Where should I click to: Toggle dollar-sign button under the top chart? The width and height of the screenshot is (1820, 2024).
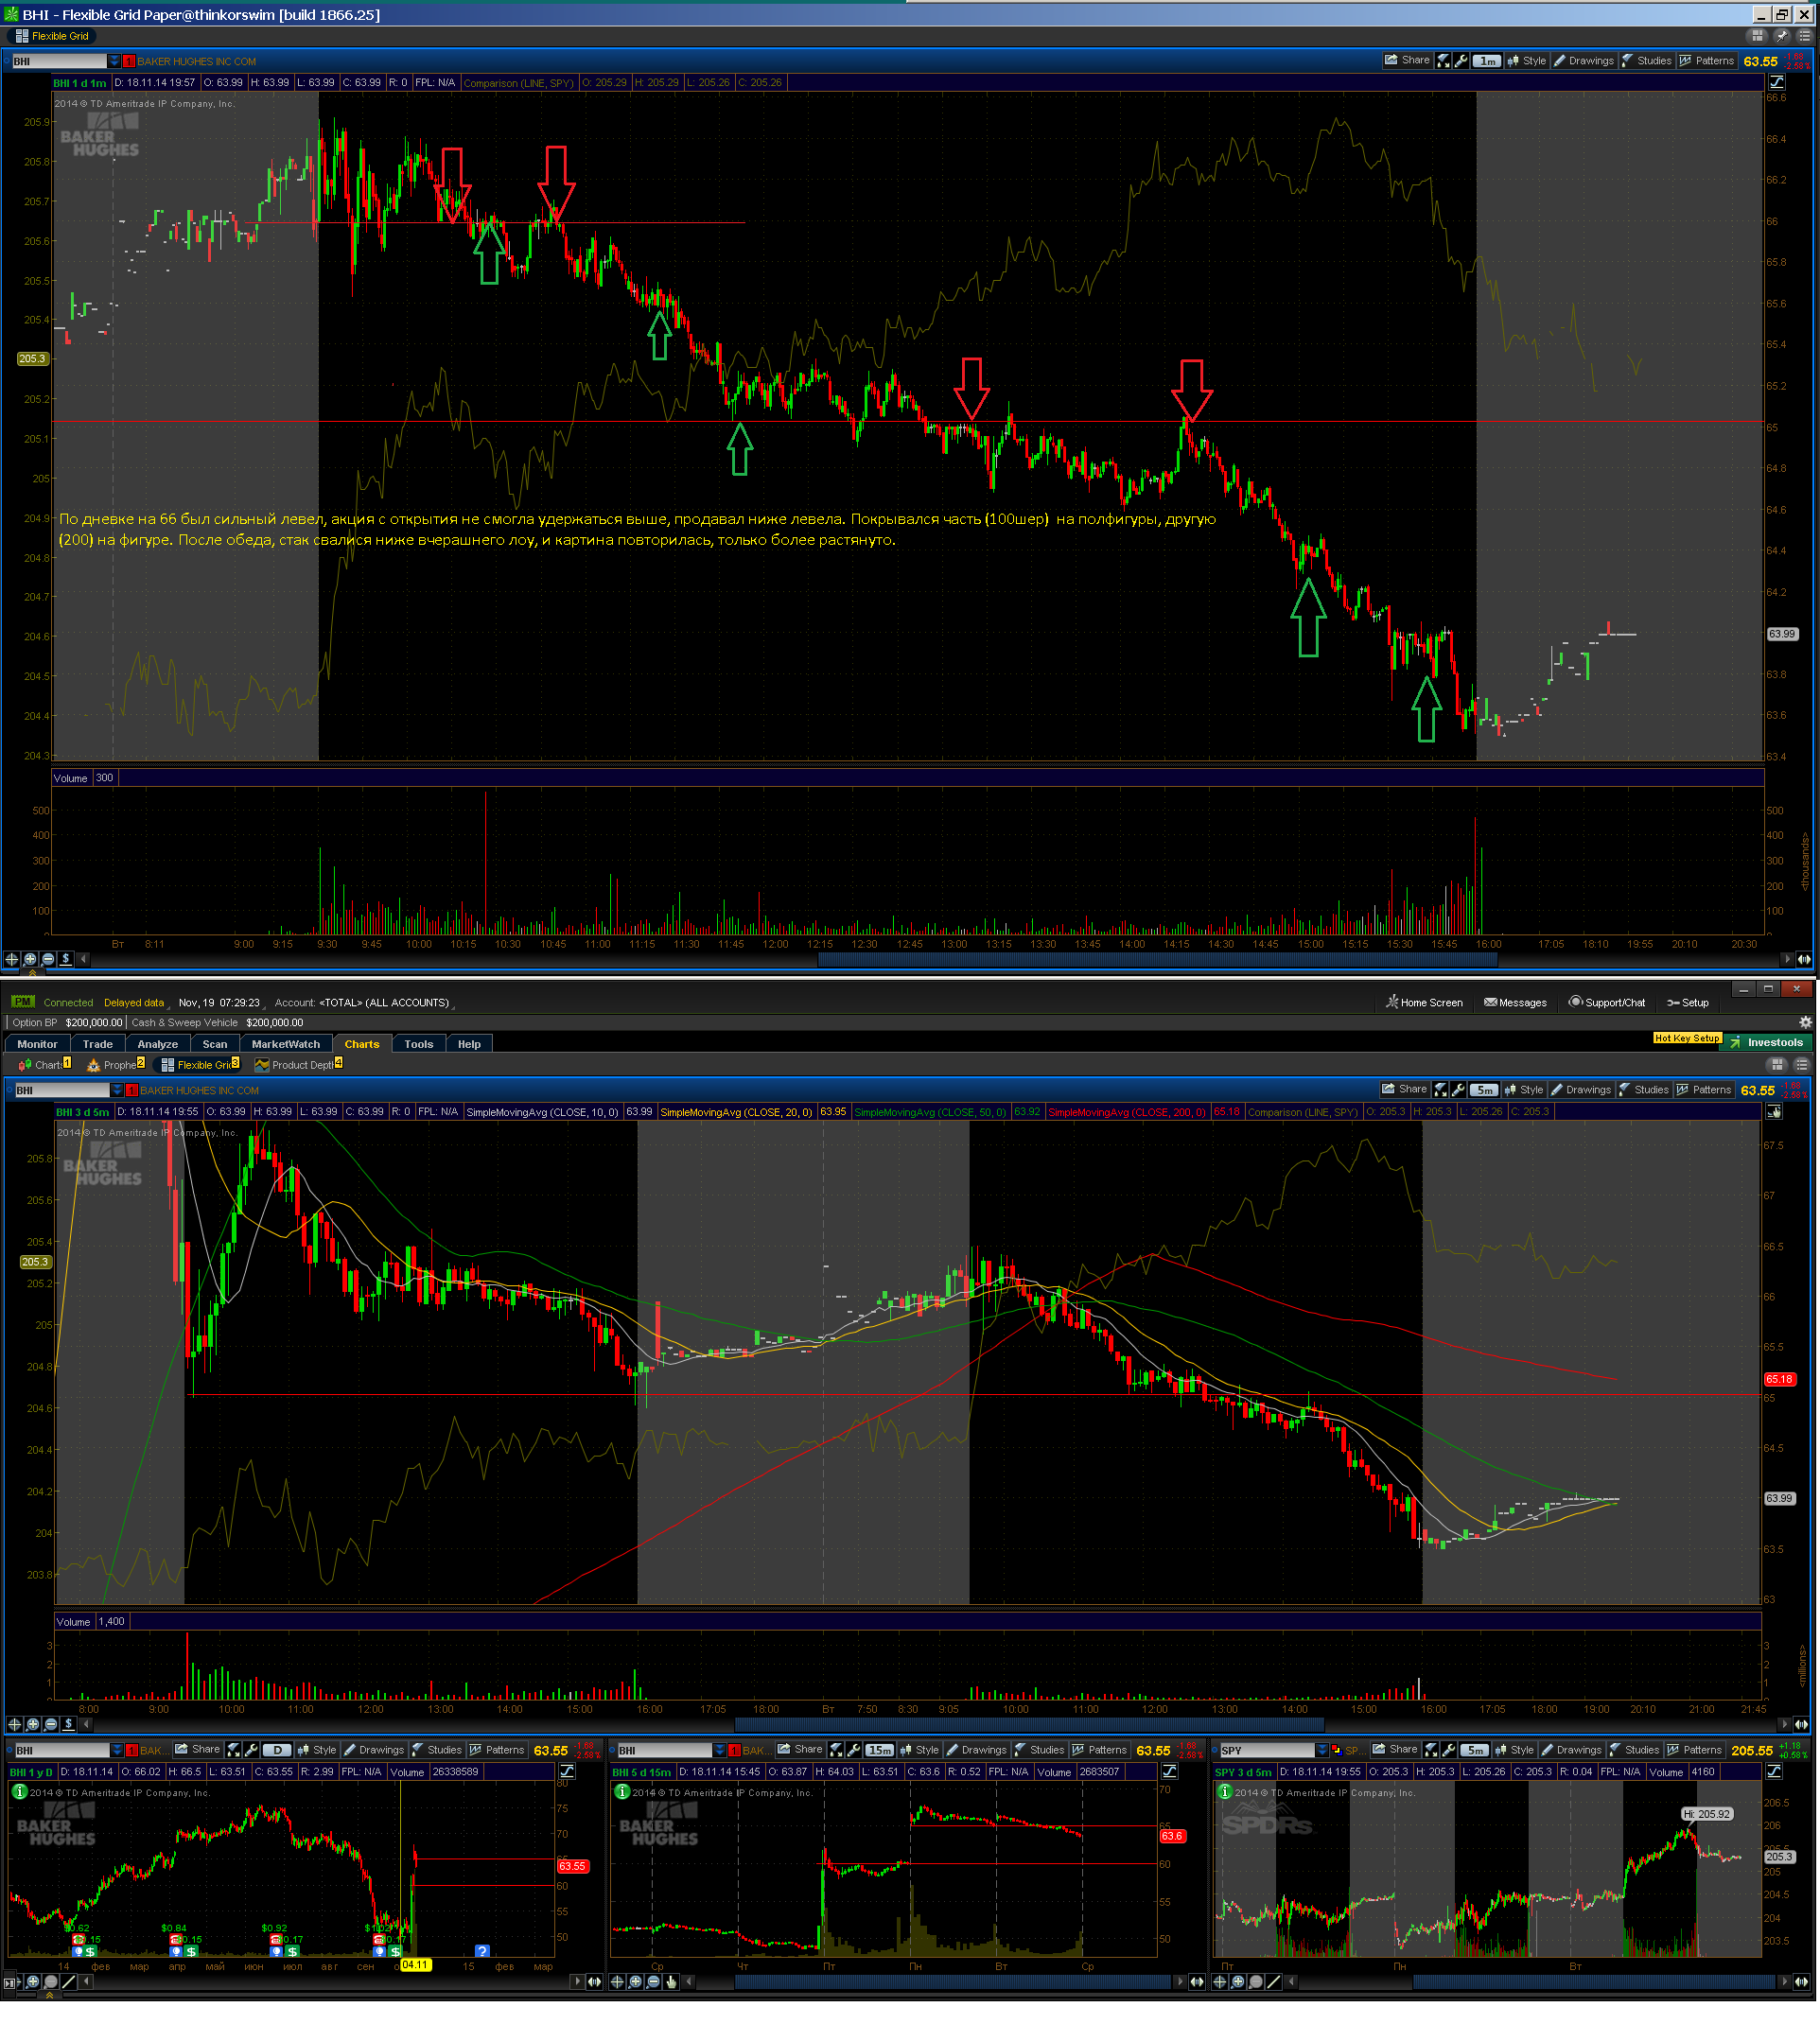point(66,959)
